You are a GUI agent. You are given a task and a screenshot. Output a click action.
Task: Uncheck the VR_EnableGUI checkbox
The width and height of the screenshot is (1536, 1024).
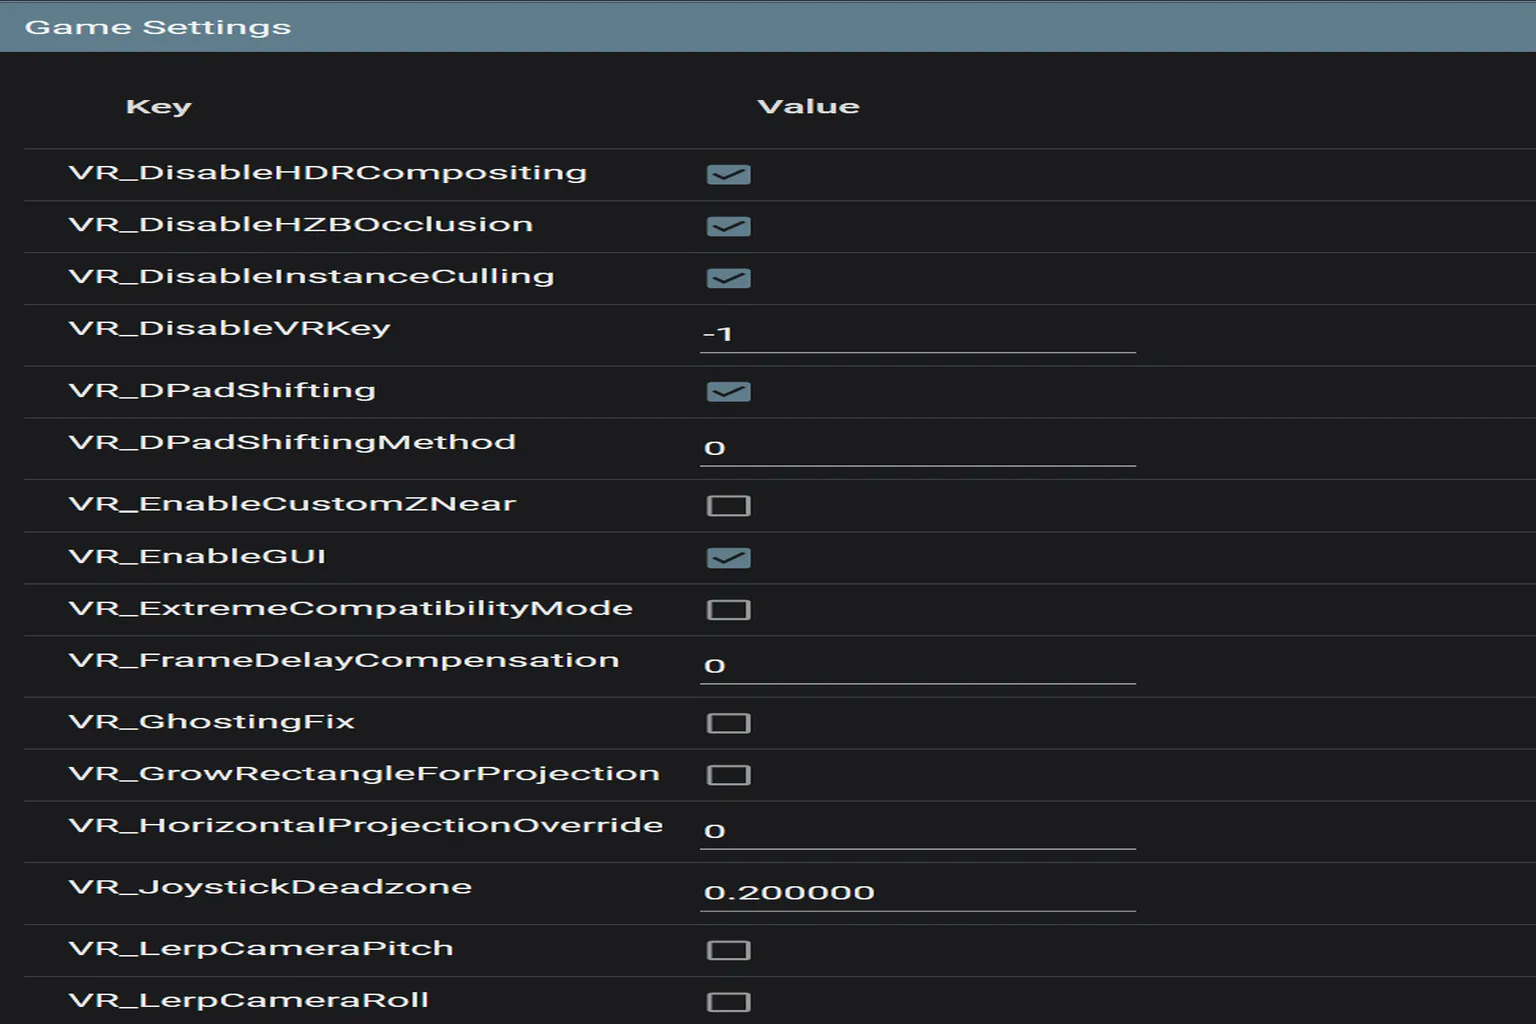[728, 558]
